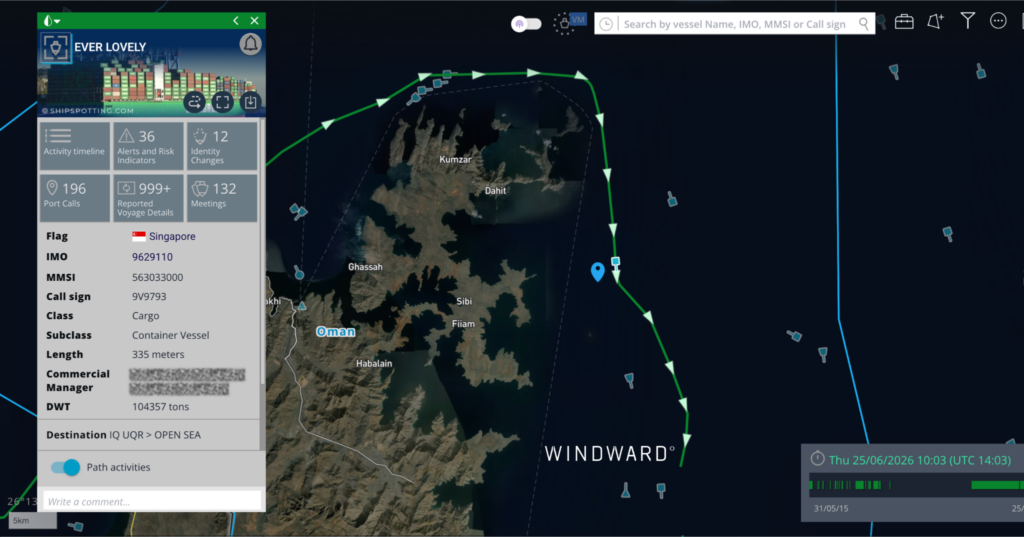
Task: Click the Sibi map label
Action: tap(464, 301)
